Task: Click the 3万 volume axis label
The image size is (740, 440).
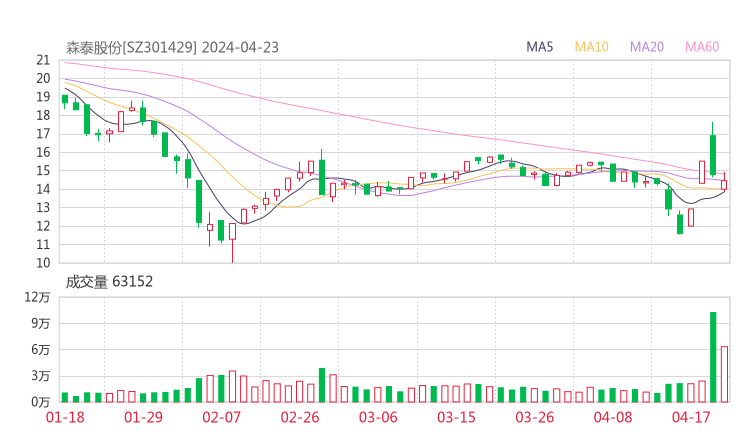Action: 41,376
